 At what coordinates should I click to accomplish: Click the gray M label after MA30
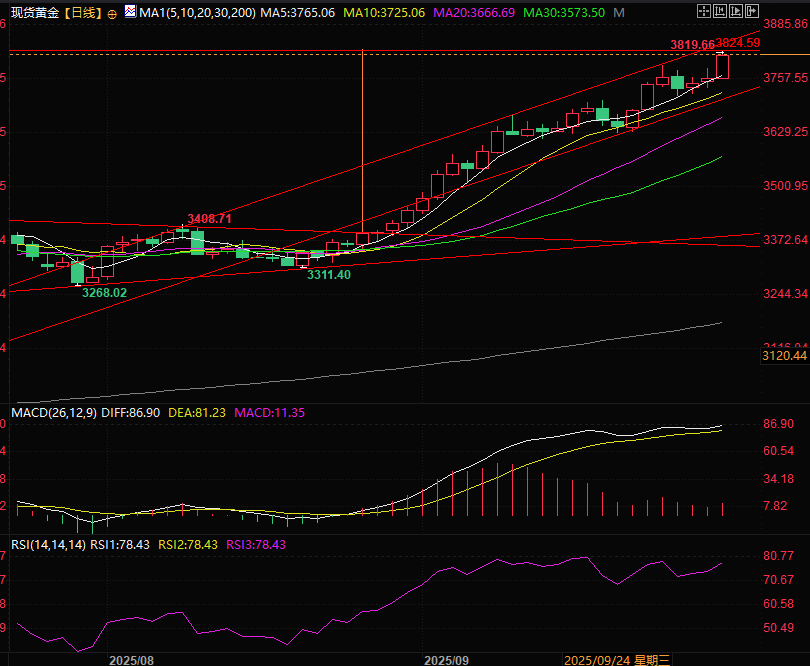pyautogui.click(x=619, y=13)
